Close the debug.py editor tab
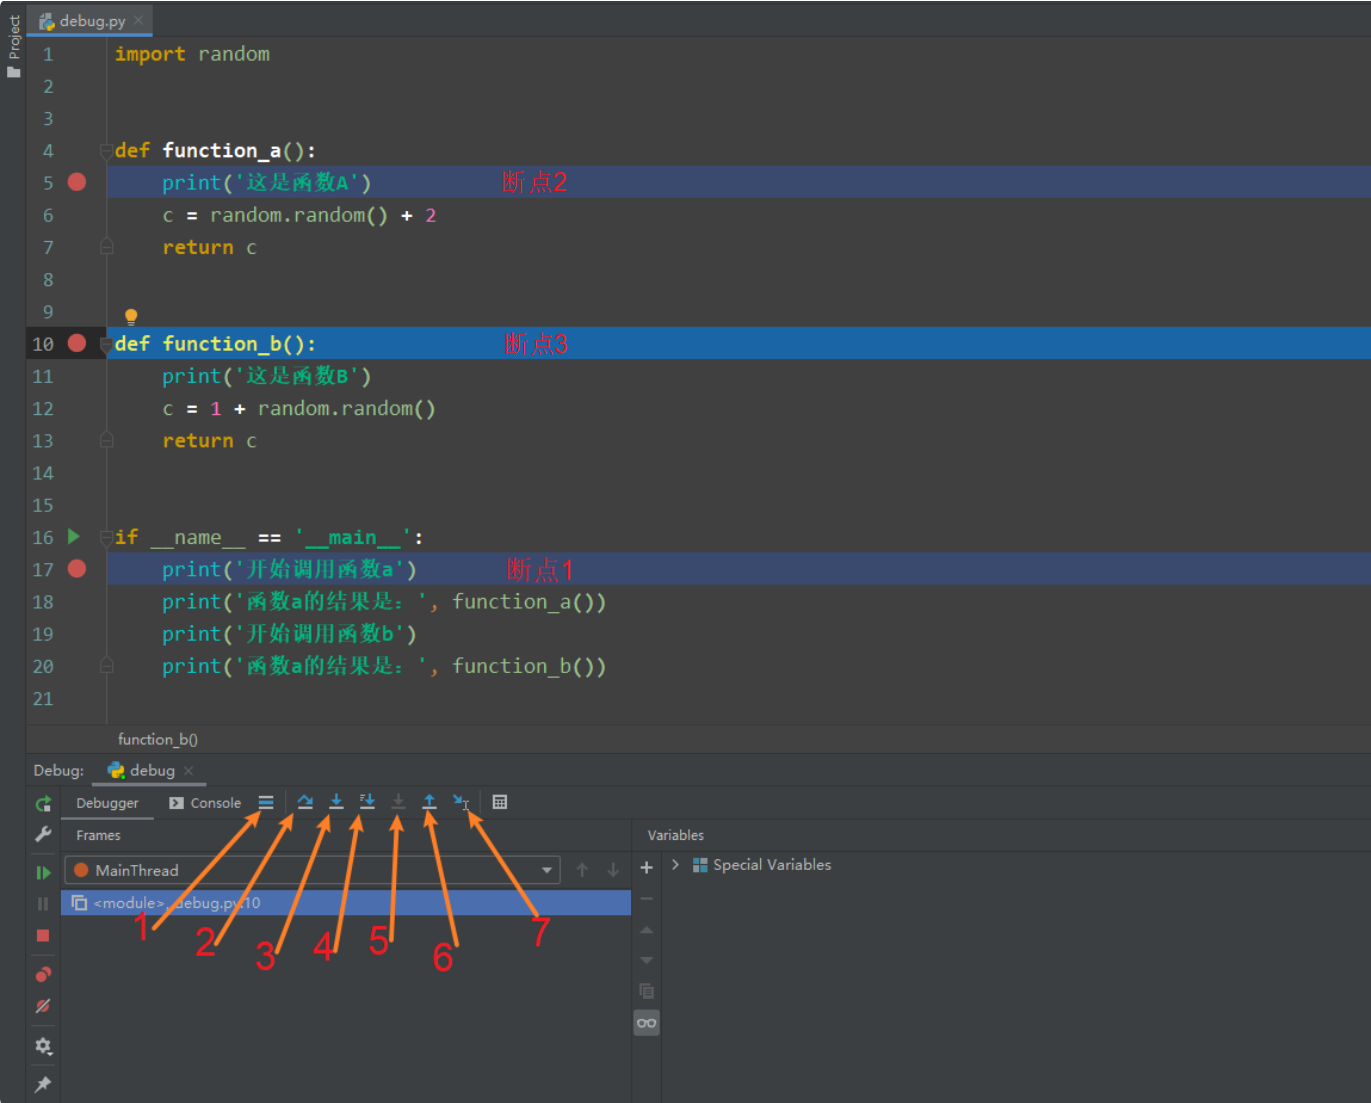Screen dimensions: 1371x1103 139,21
